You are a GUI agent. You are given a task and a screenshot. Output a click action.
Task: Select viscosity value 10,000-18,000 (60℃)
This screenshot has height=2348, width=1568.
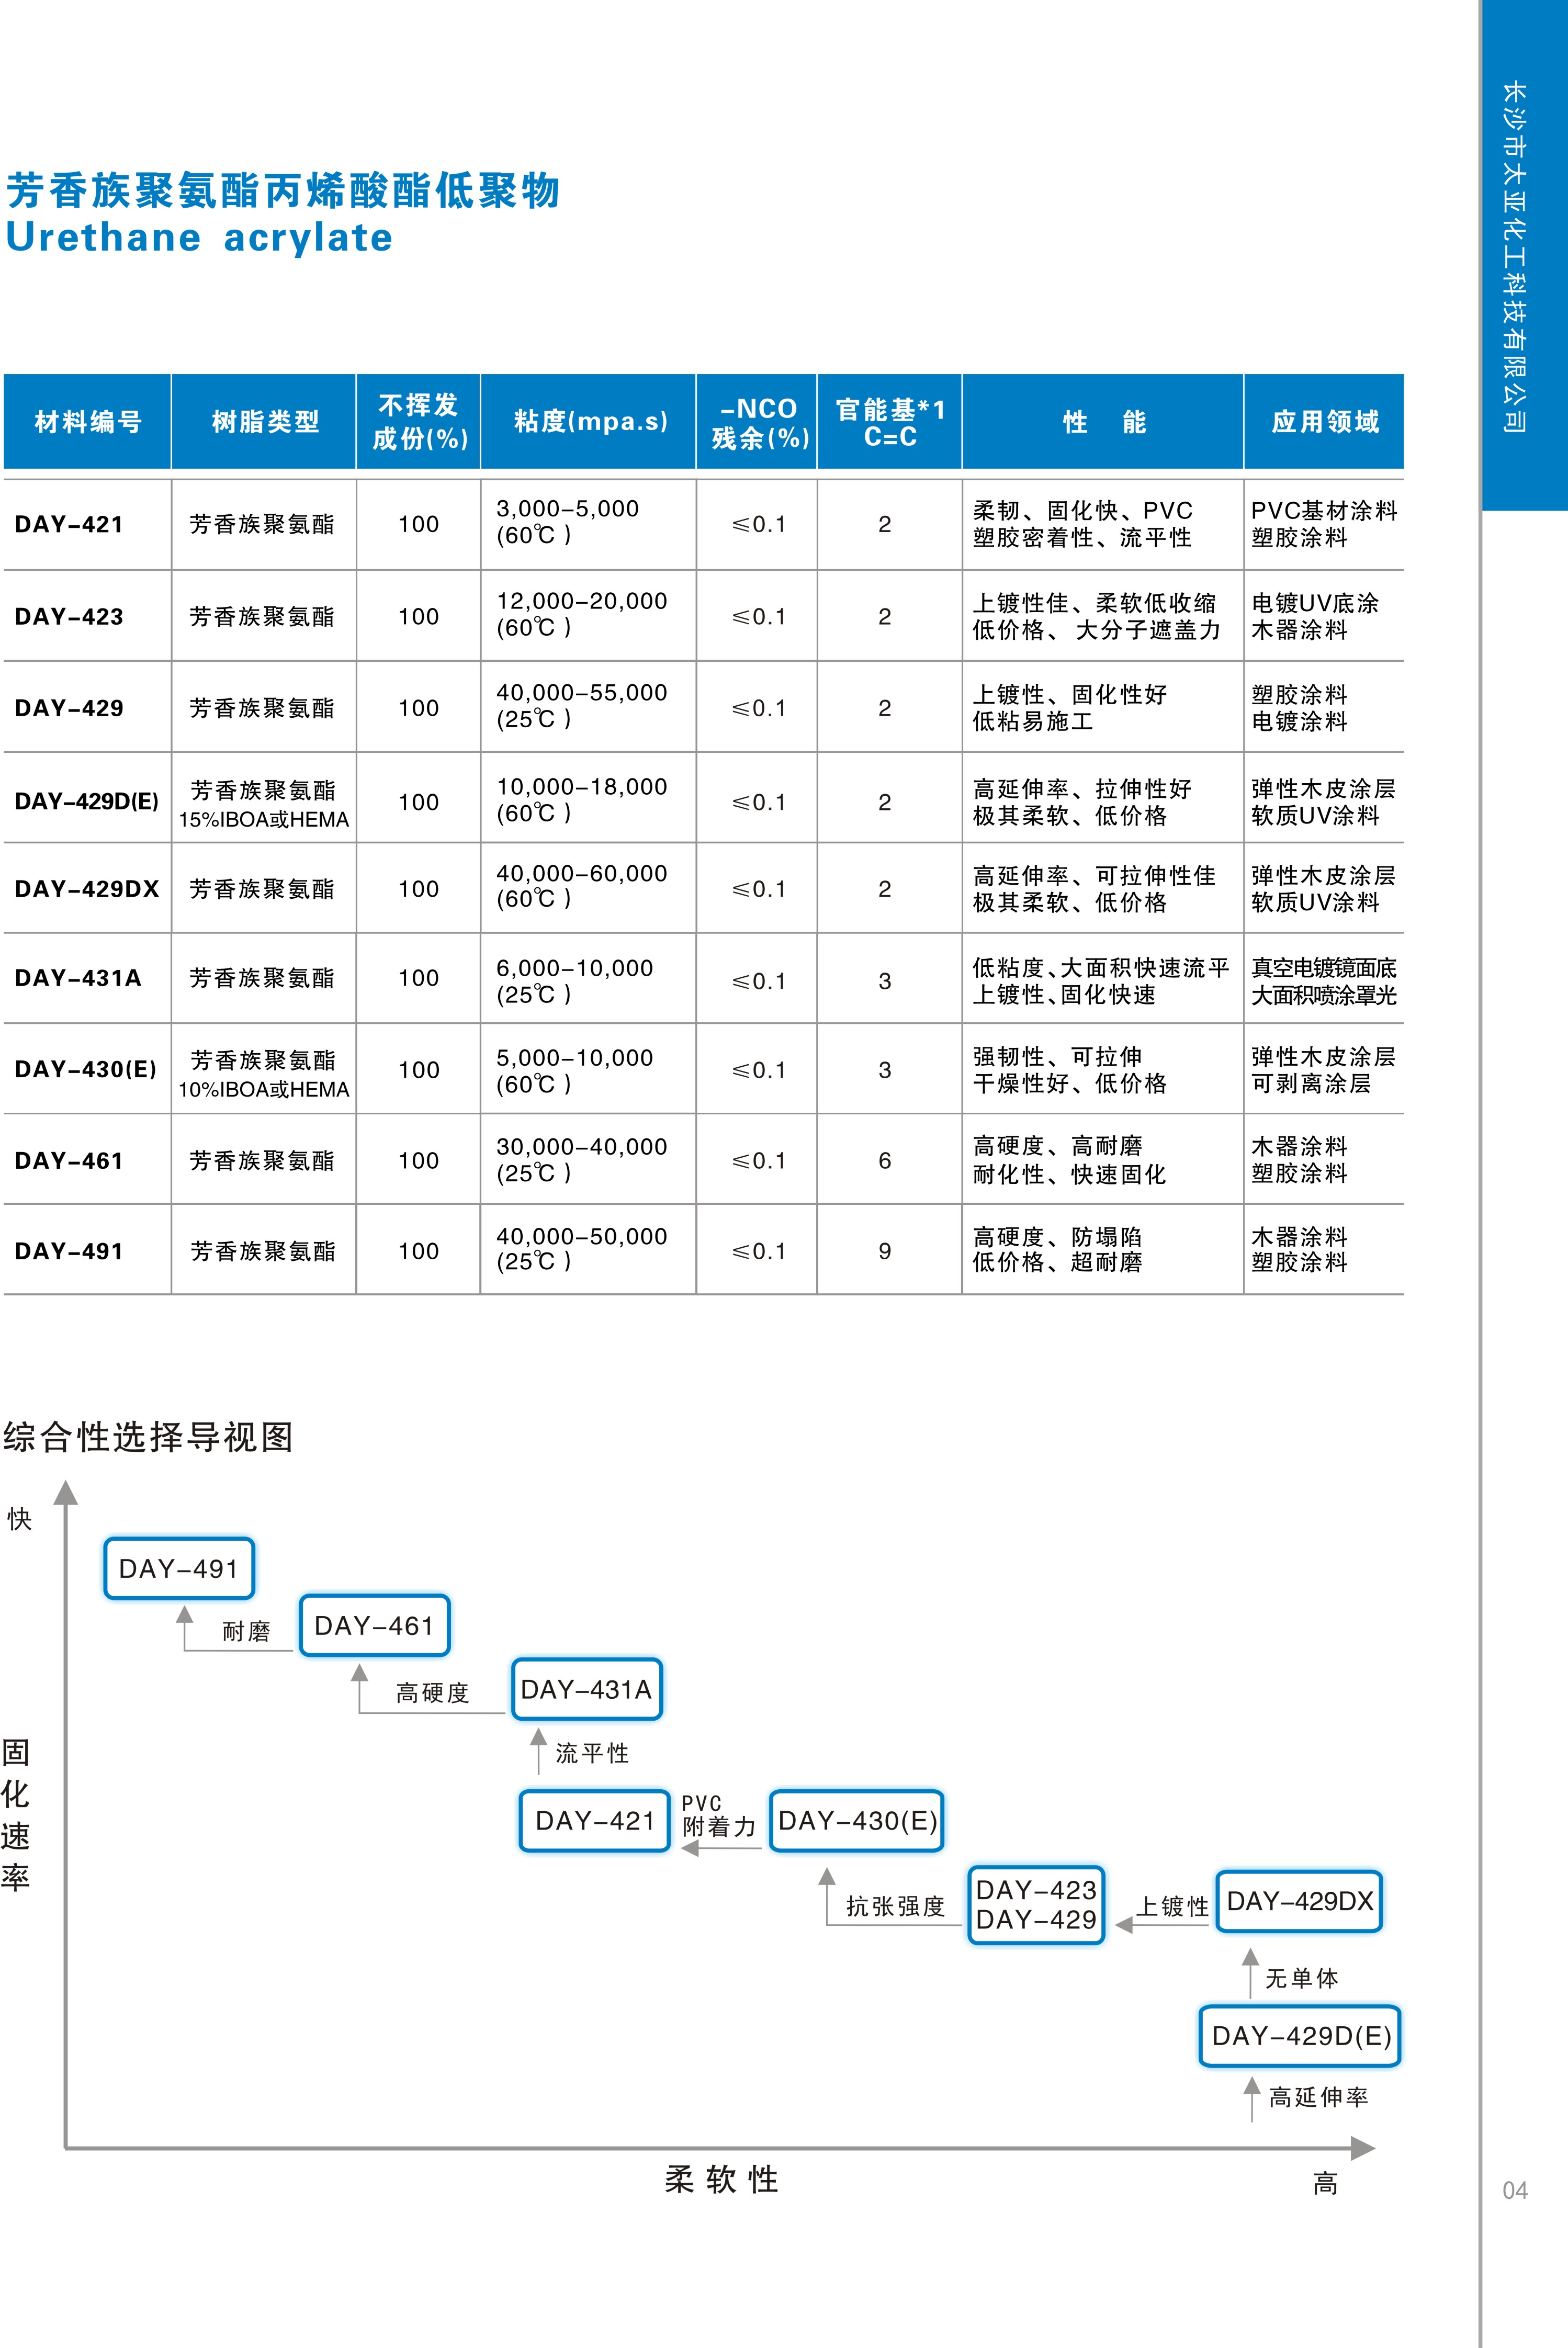pos(581,799)
